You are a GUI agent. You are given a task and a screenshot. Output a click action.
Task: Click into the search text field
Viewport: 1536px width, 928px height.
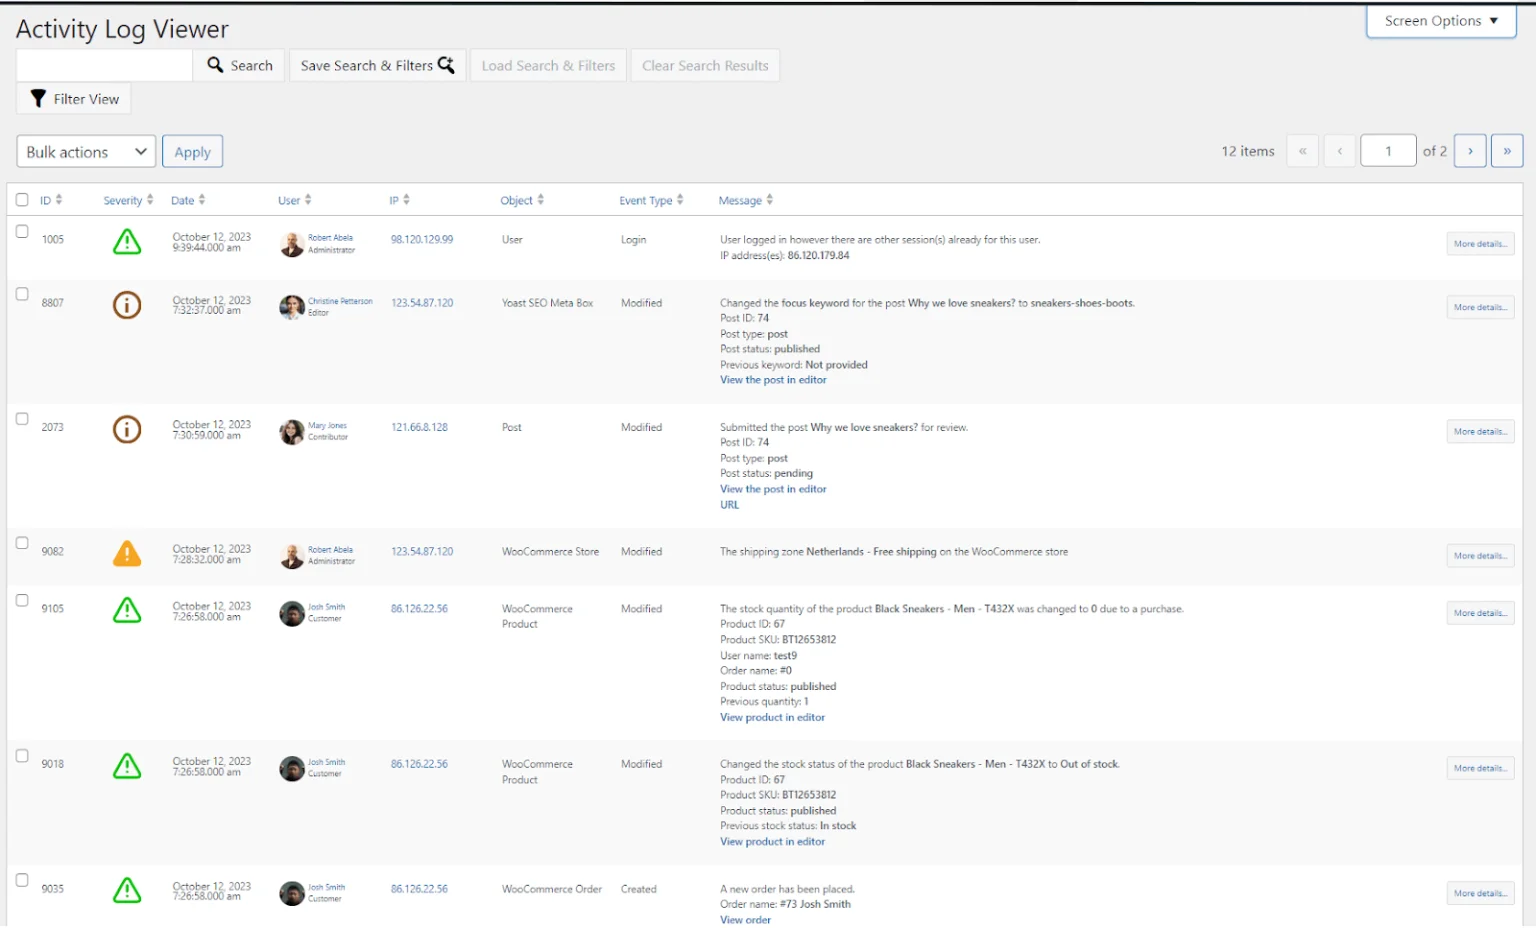click(x=104, y=65)
